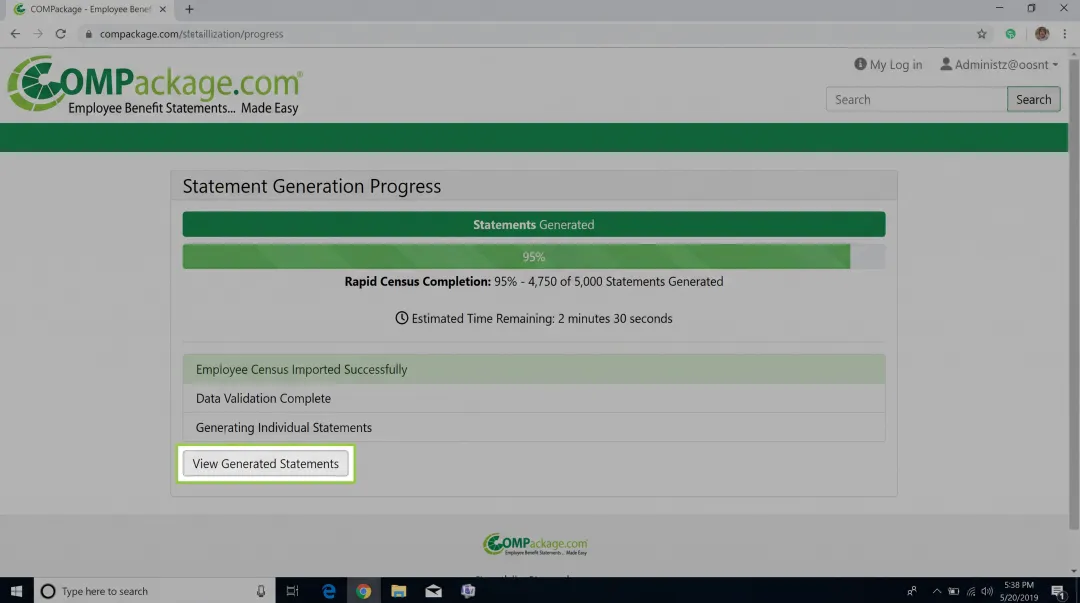Click the browser forward arrow
Screen dimensions: 1080x603
(38, 34)
